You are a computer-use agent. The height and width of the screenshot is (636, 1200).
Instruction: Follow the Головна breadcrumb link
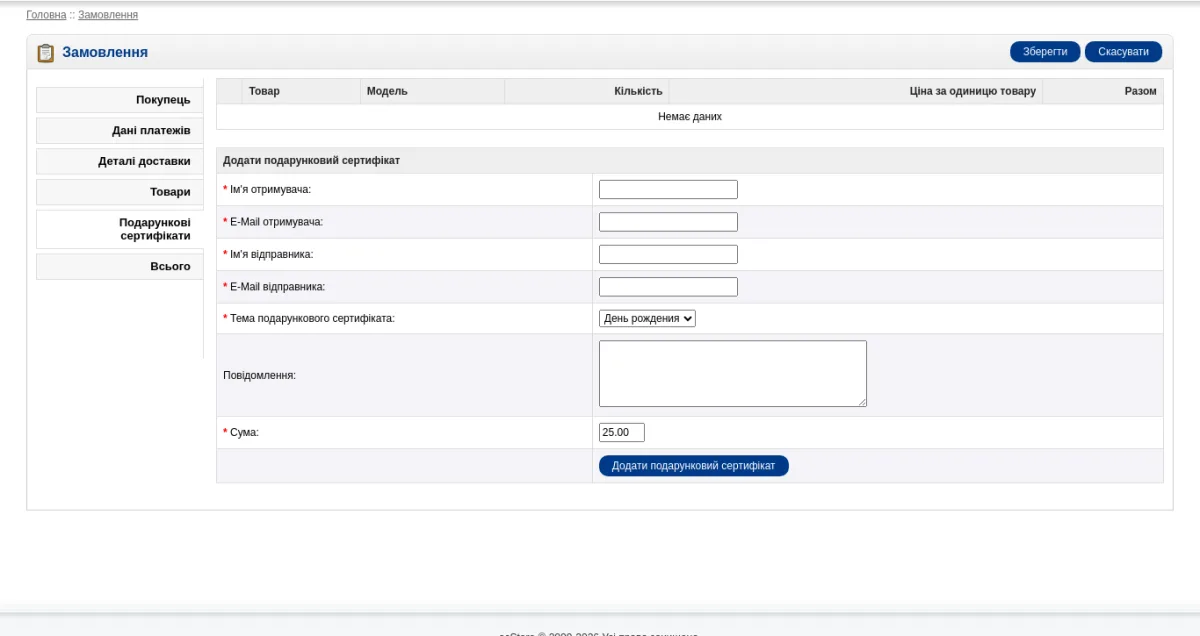click(46, 15)
